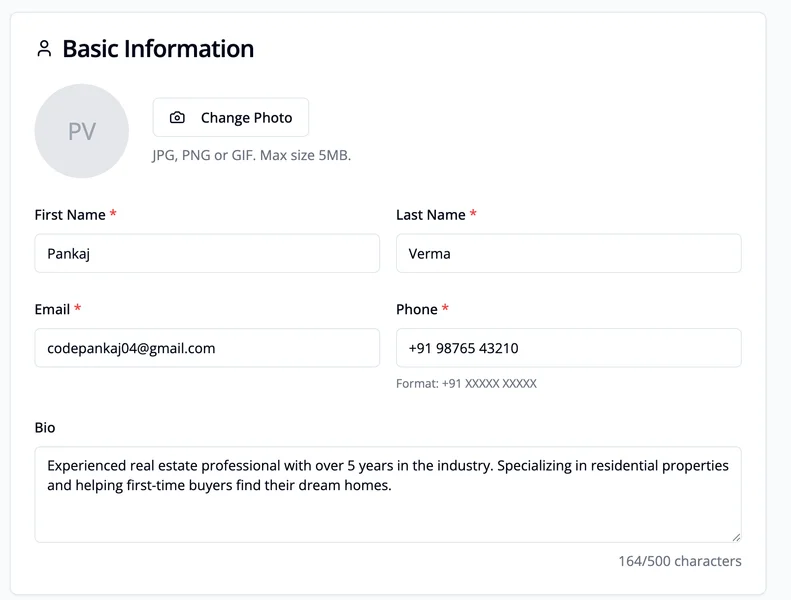This screenshot has width=791, height=600.
Task: Focus the First Name field containing Pankaj
Action: [x=207, y=254]
